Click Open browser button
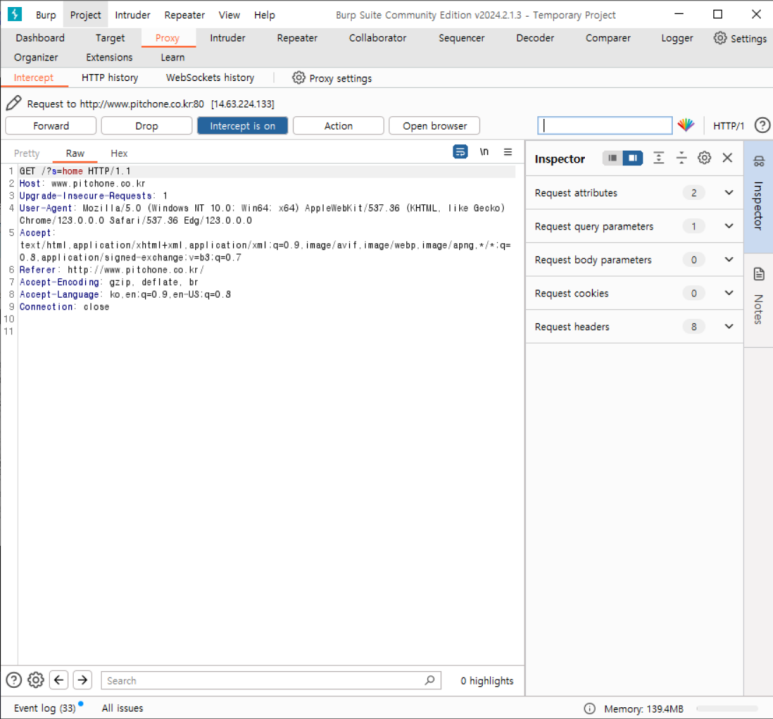This screenshot has height=719, width=773. tap(434, 126)
